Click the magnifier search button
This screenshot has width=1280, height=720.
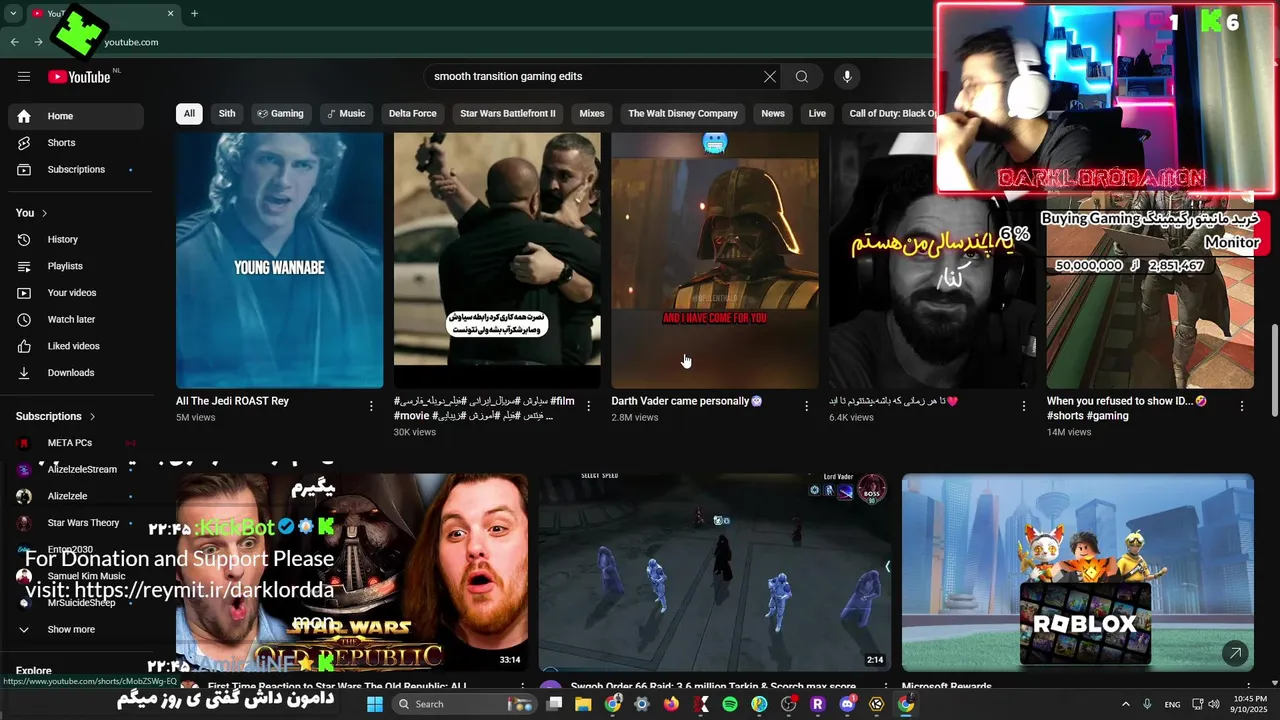coord(802,77)
